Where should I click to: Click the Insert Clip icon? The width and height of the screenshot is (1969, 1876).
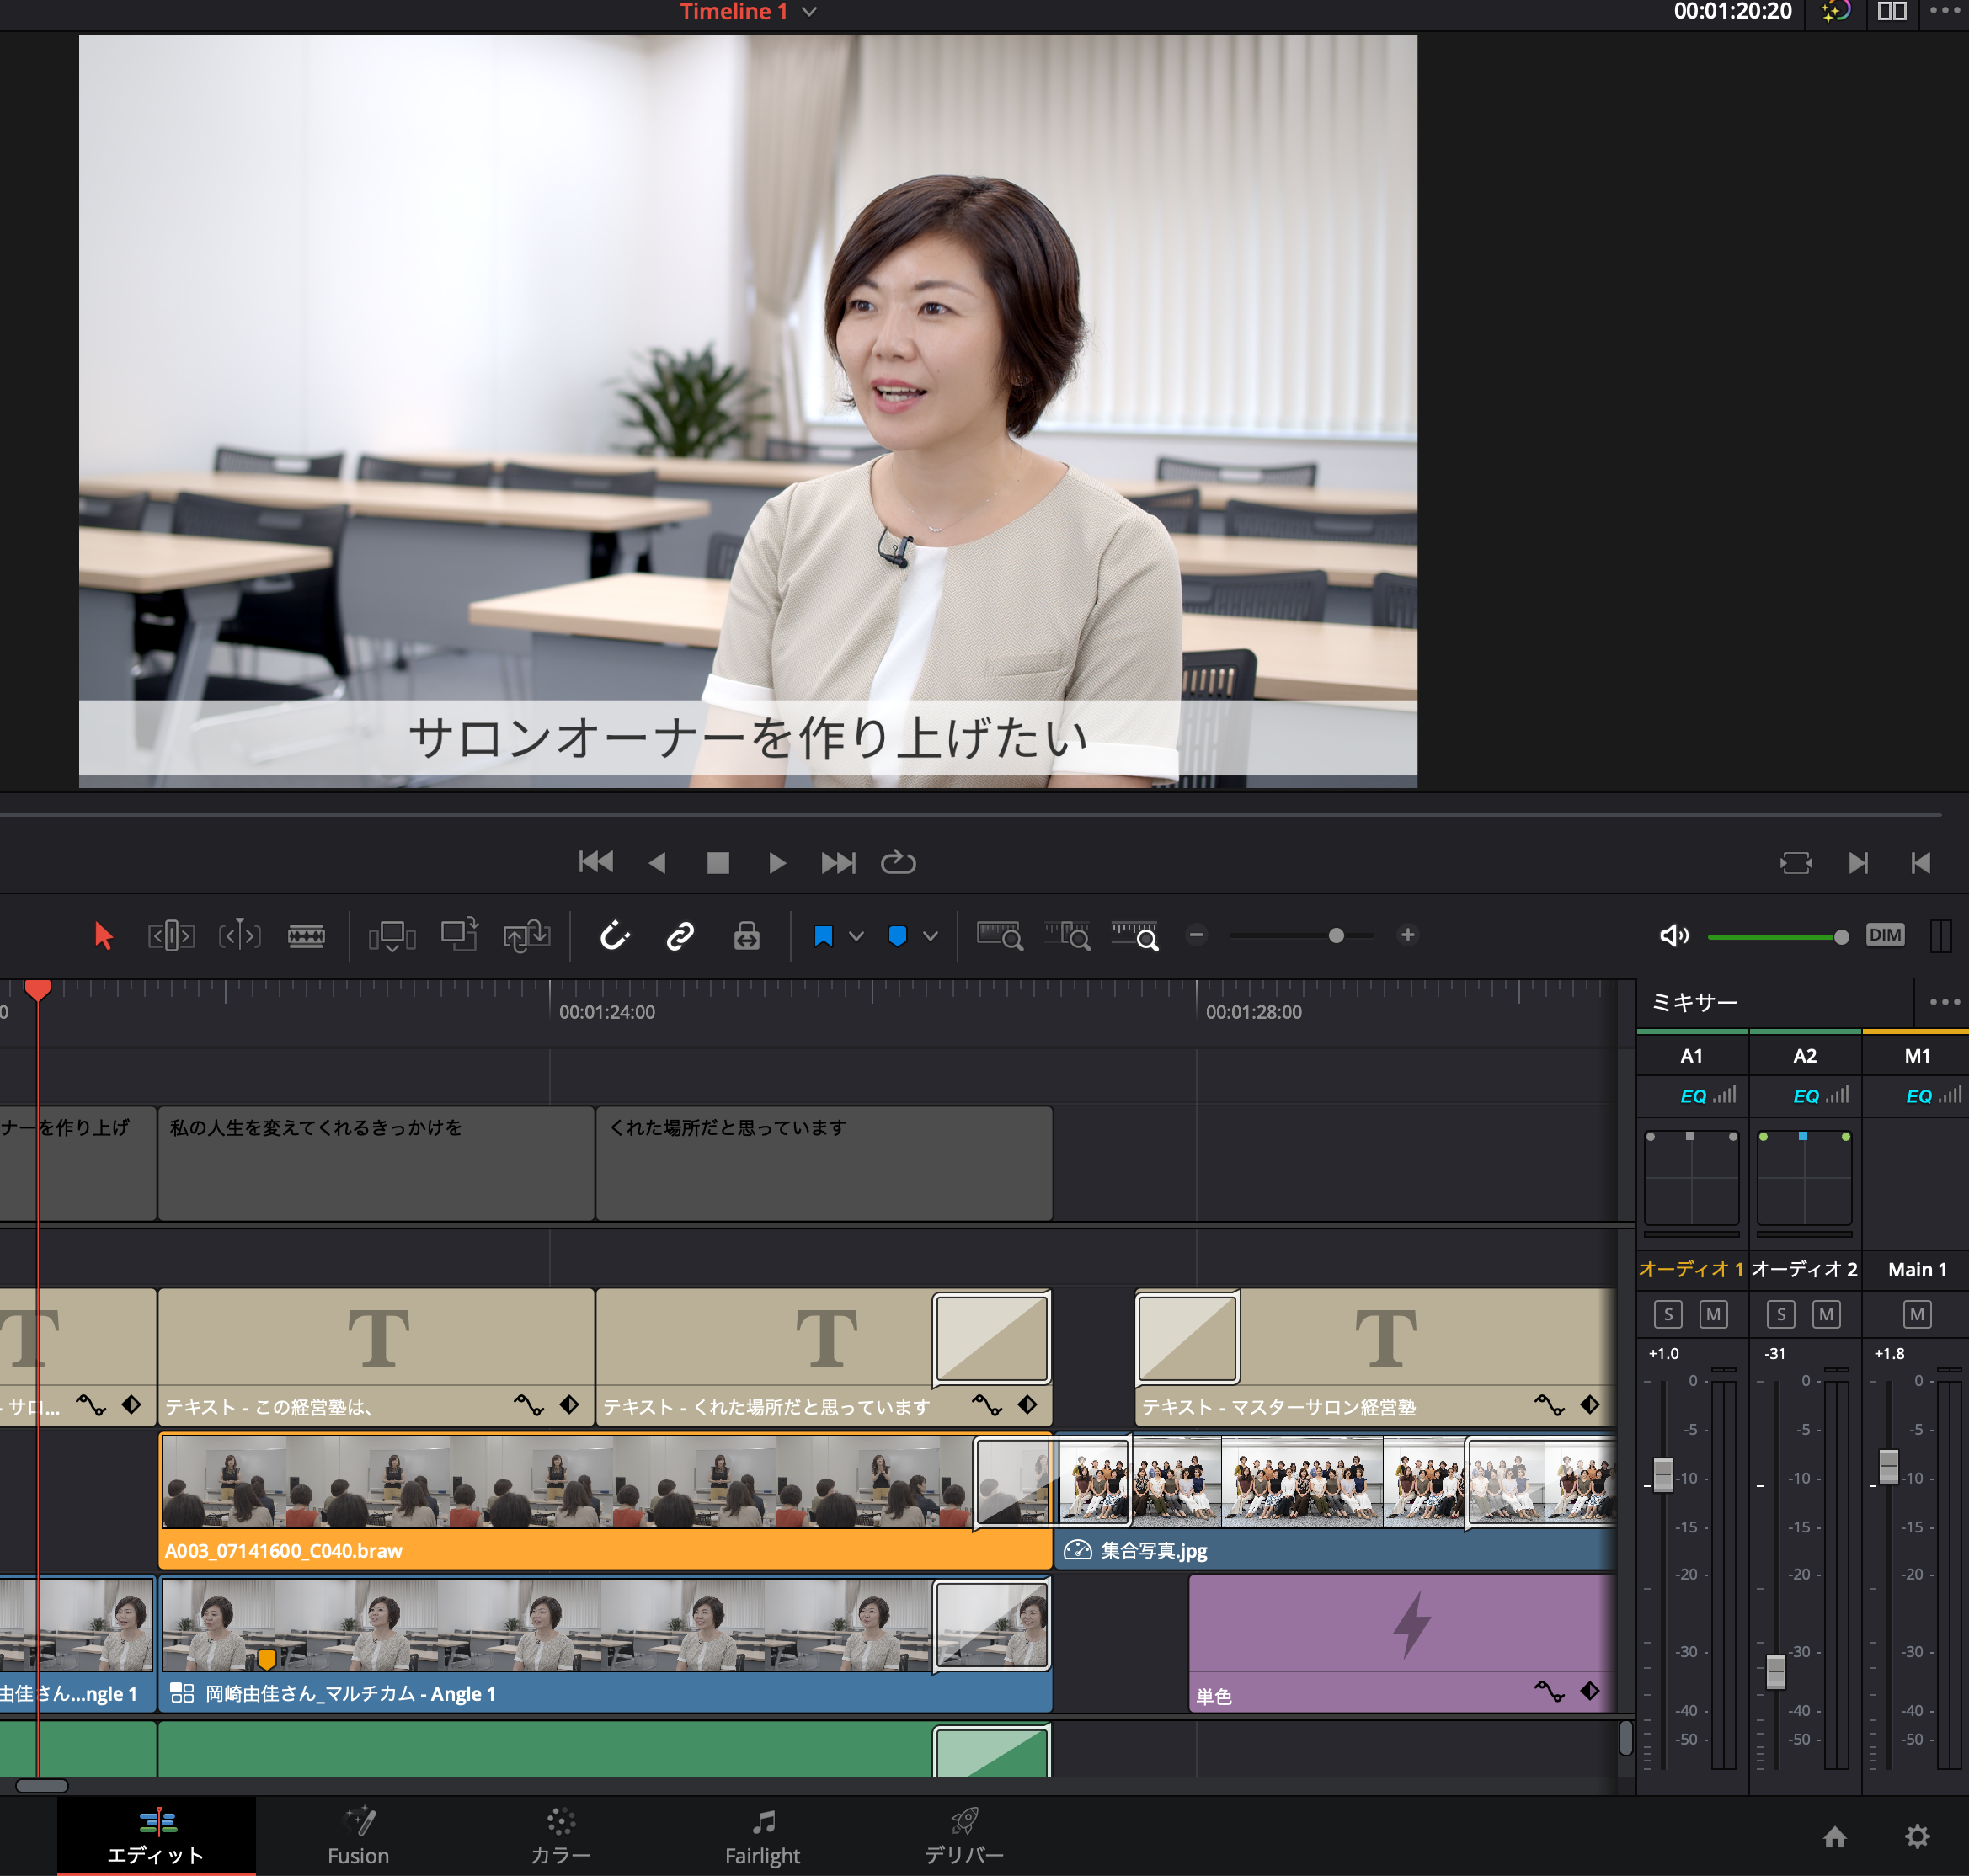click(x=392, y=936)
